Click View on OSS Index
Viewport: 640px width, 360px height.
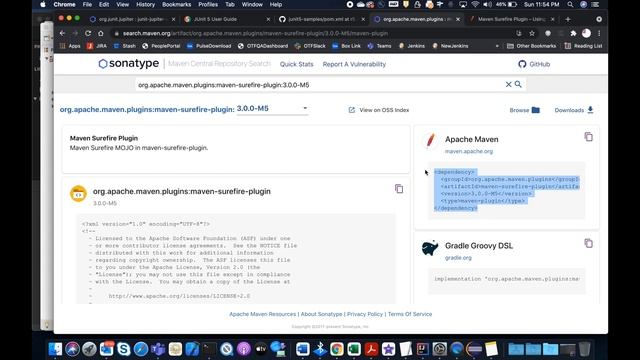379,110
